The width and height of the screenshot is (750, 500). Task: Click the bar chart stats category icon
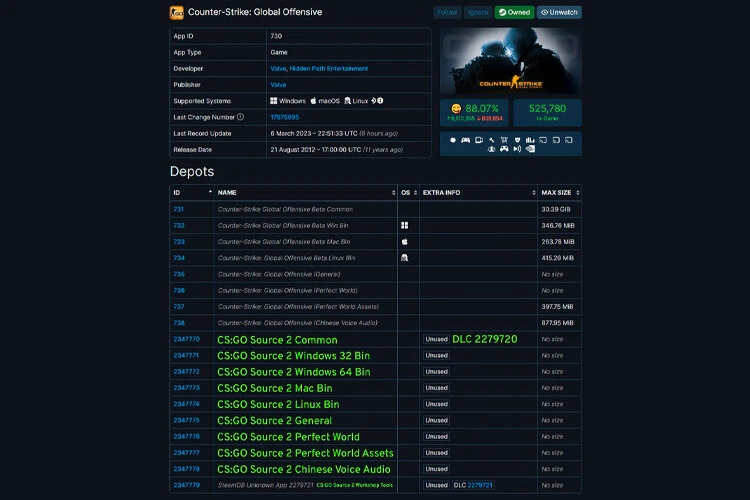click(530, 140)
